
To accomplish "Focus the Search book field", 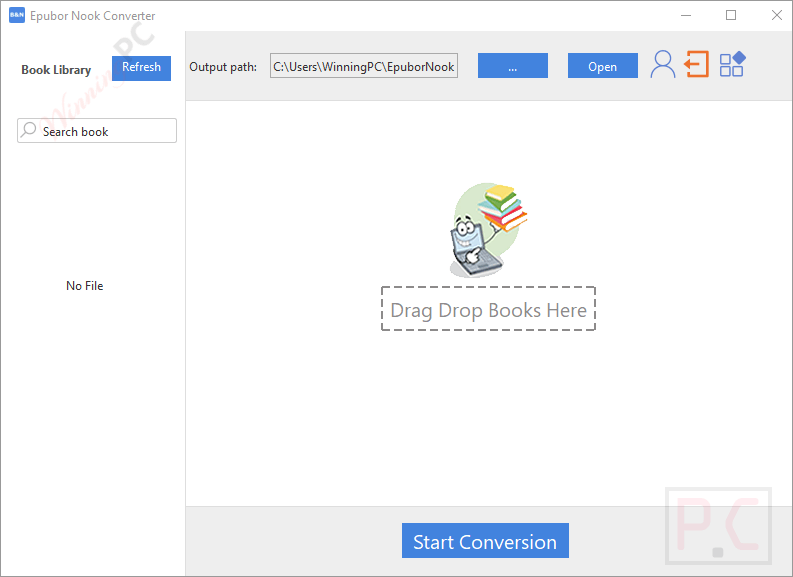I will coord(97,131).
